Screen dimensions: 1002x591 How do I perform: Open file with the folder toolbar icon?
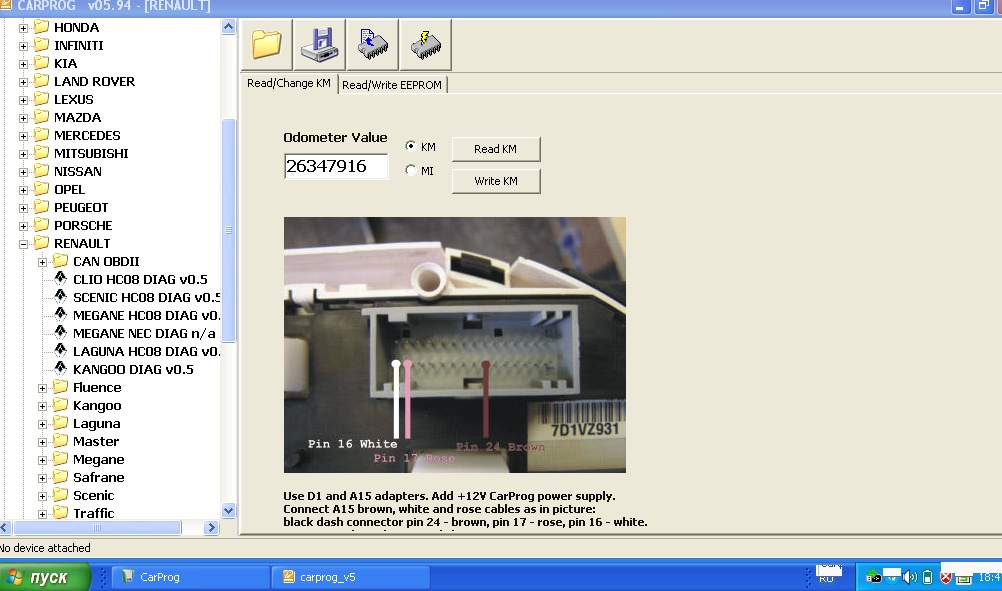point(266,44)
